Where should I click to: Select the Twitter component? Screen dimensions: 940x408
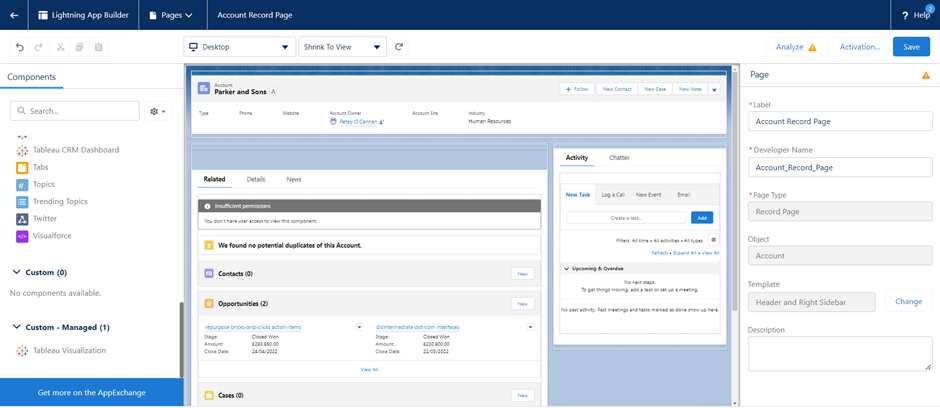[x=45, y=219]
